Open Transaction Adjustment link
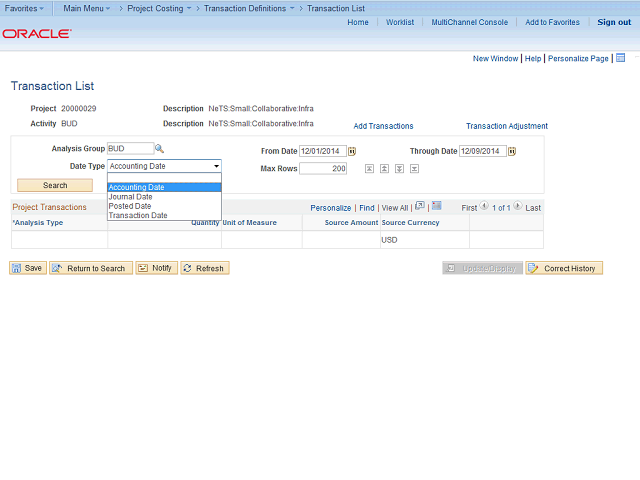Image resolution: width=640 pixels, height=480 pixels. coord(507,126)
